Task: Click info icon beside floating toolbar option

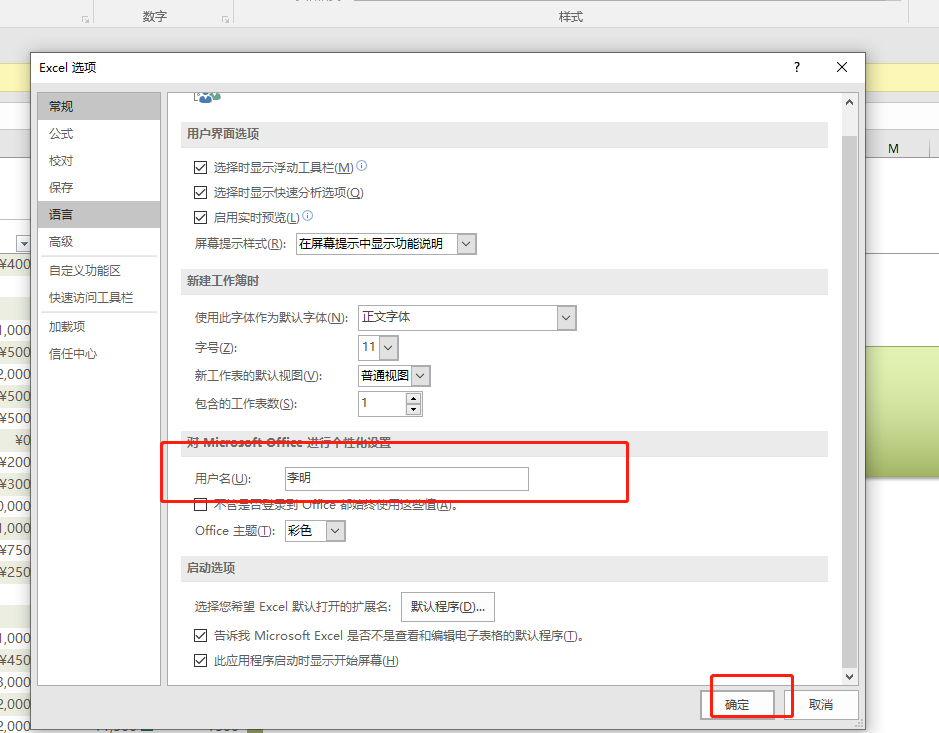Action: pyautogui.click(x=362, y=166)
